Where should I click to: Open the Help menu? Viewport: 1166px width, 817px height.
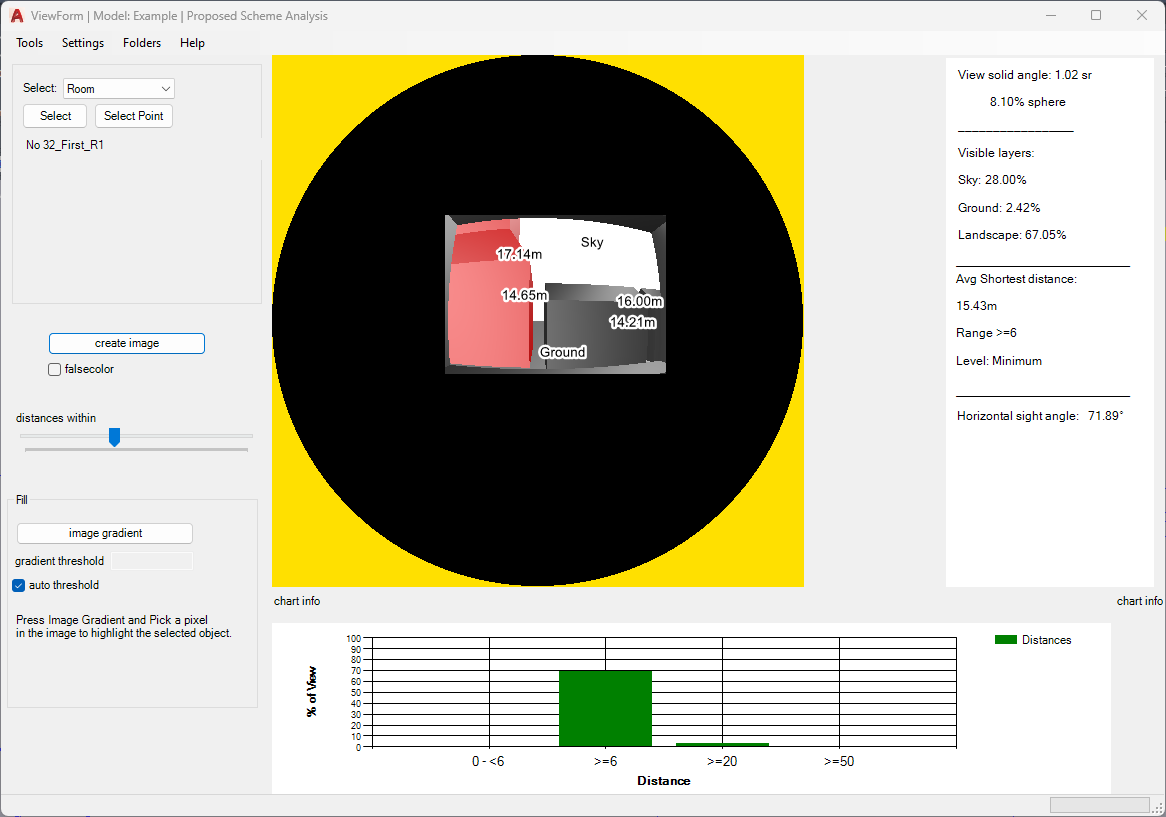click(193, 43)
